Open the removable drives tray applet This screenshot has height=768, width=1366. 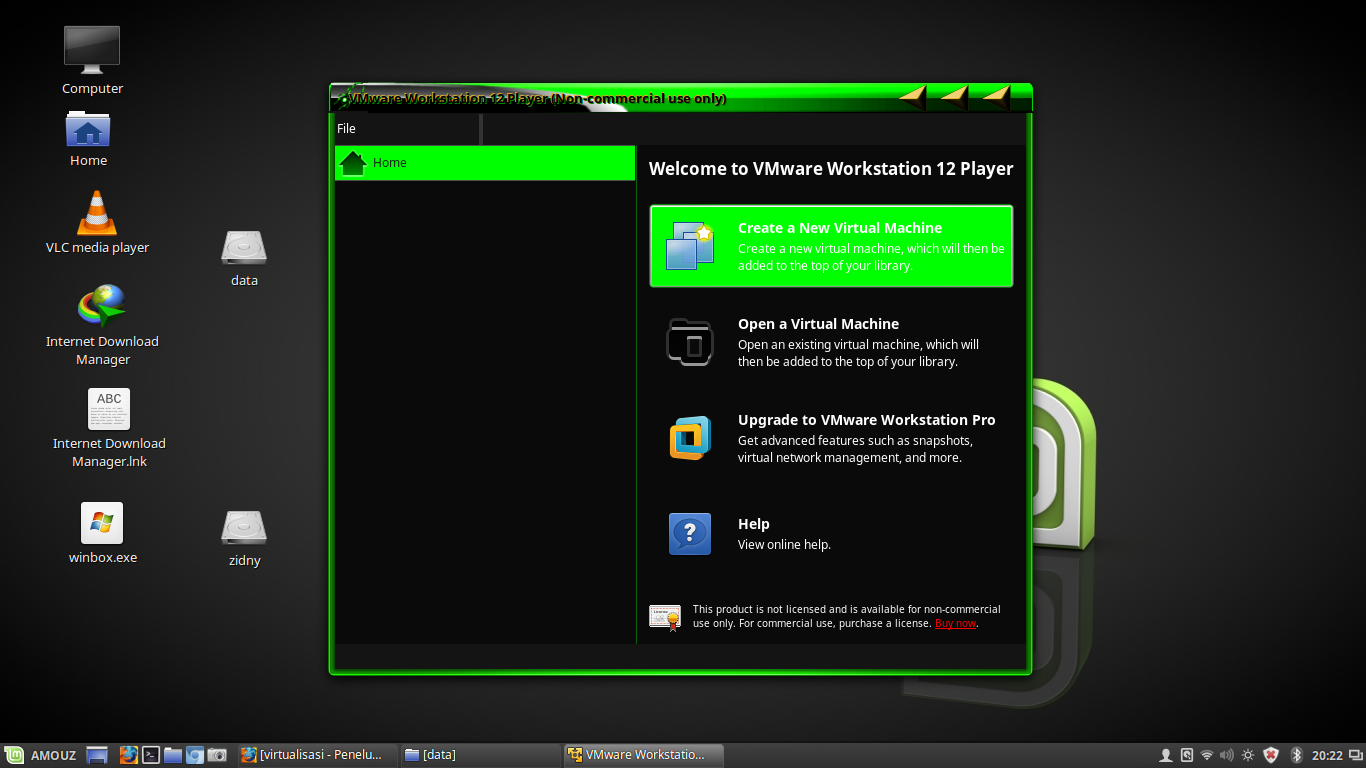[1187, 755]
